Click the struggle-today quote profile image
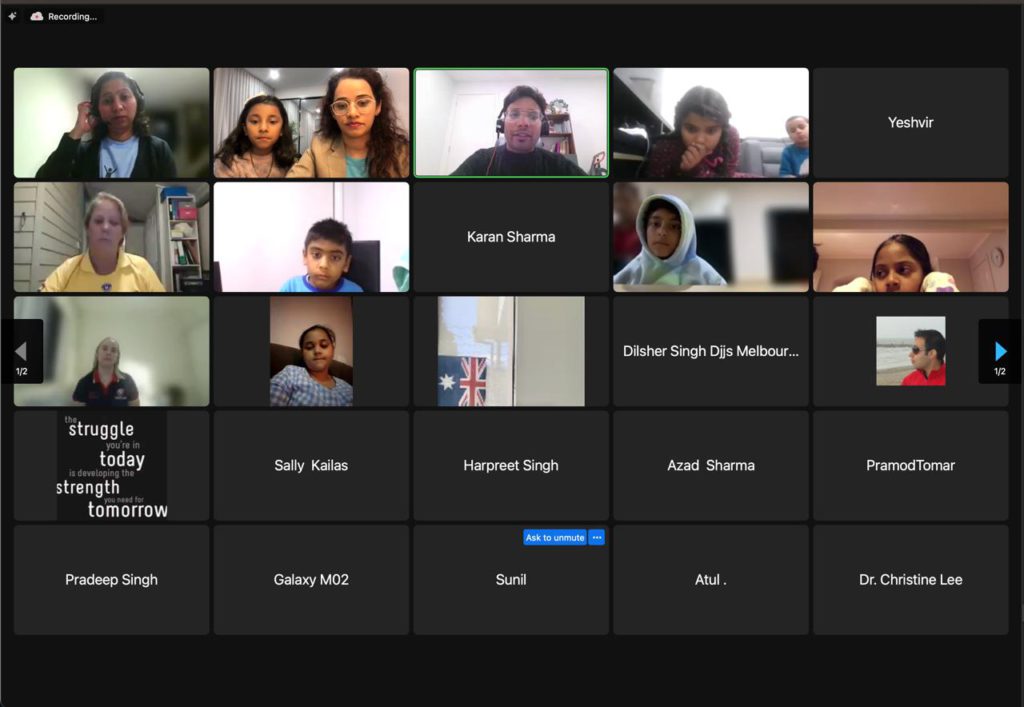 click(111, 466)
